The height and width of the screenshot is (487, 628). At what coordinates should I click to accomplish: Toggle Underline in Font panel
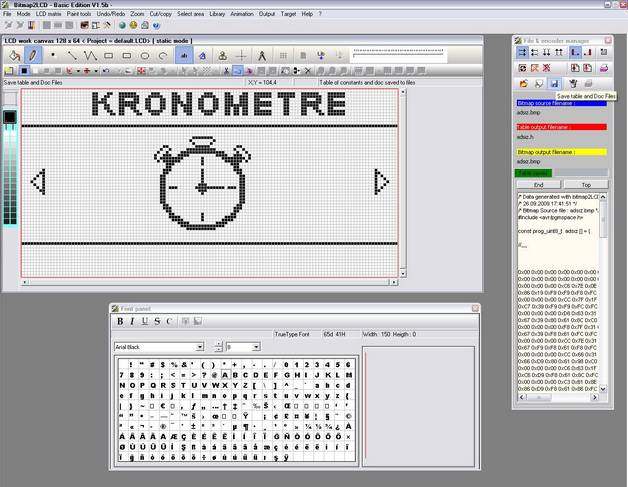[145, 321]
